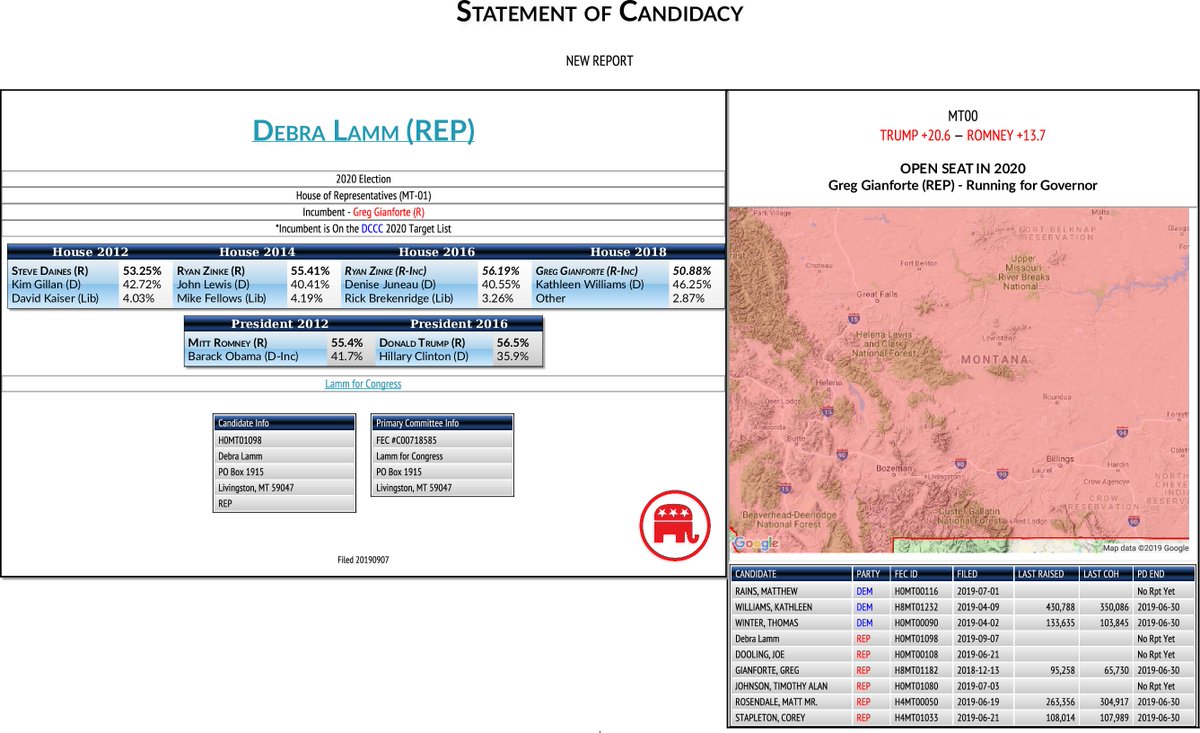Click the FEC #C00718585 committee ID
Screen dimensions: 1200x733
(x=407, y=440)
